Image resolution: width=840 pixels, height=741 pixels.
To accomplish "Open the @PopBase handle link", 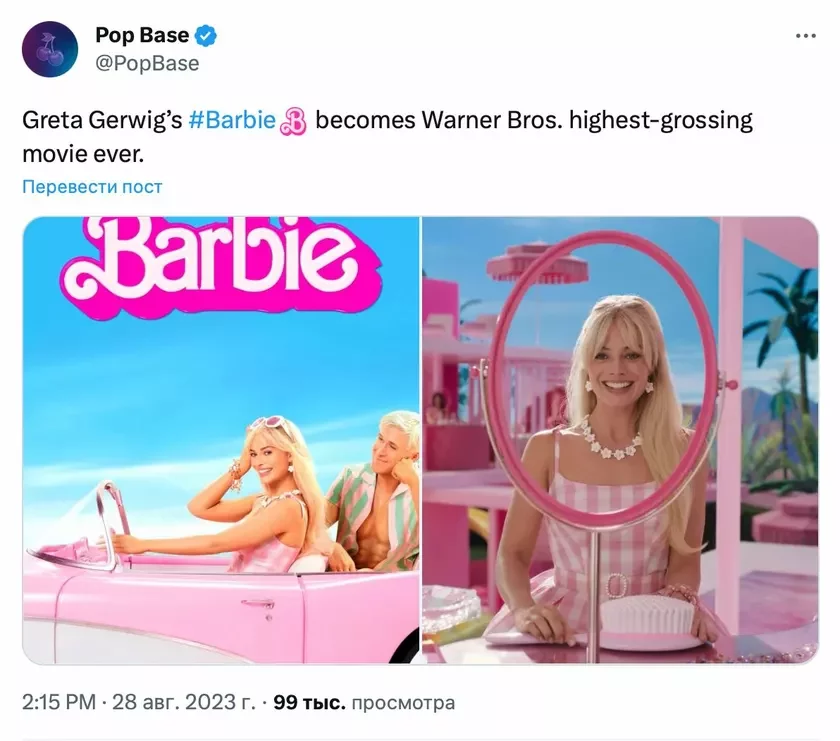I will click(147, 63).
